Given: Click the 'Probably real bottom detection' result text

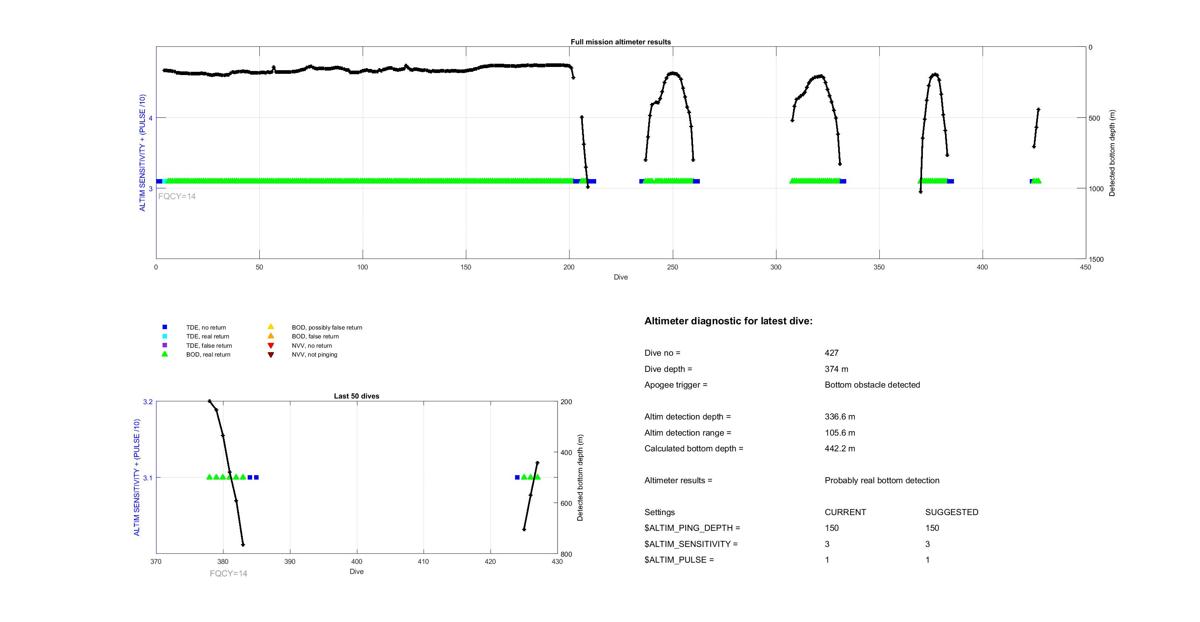Looking at the screenshot, I should coord(882,480).
